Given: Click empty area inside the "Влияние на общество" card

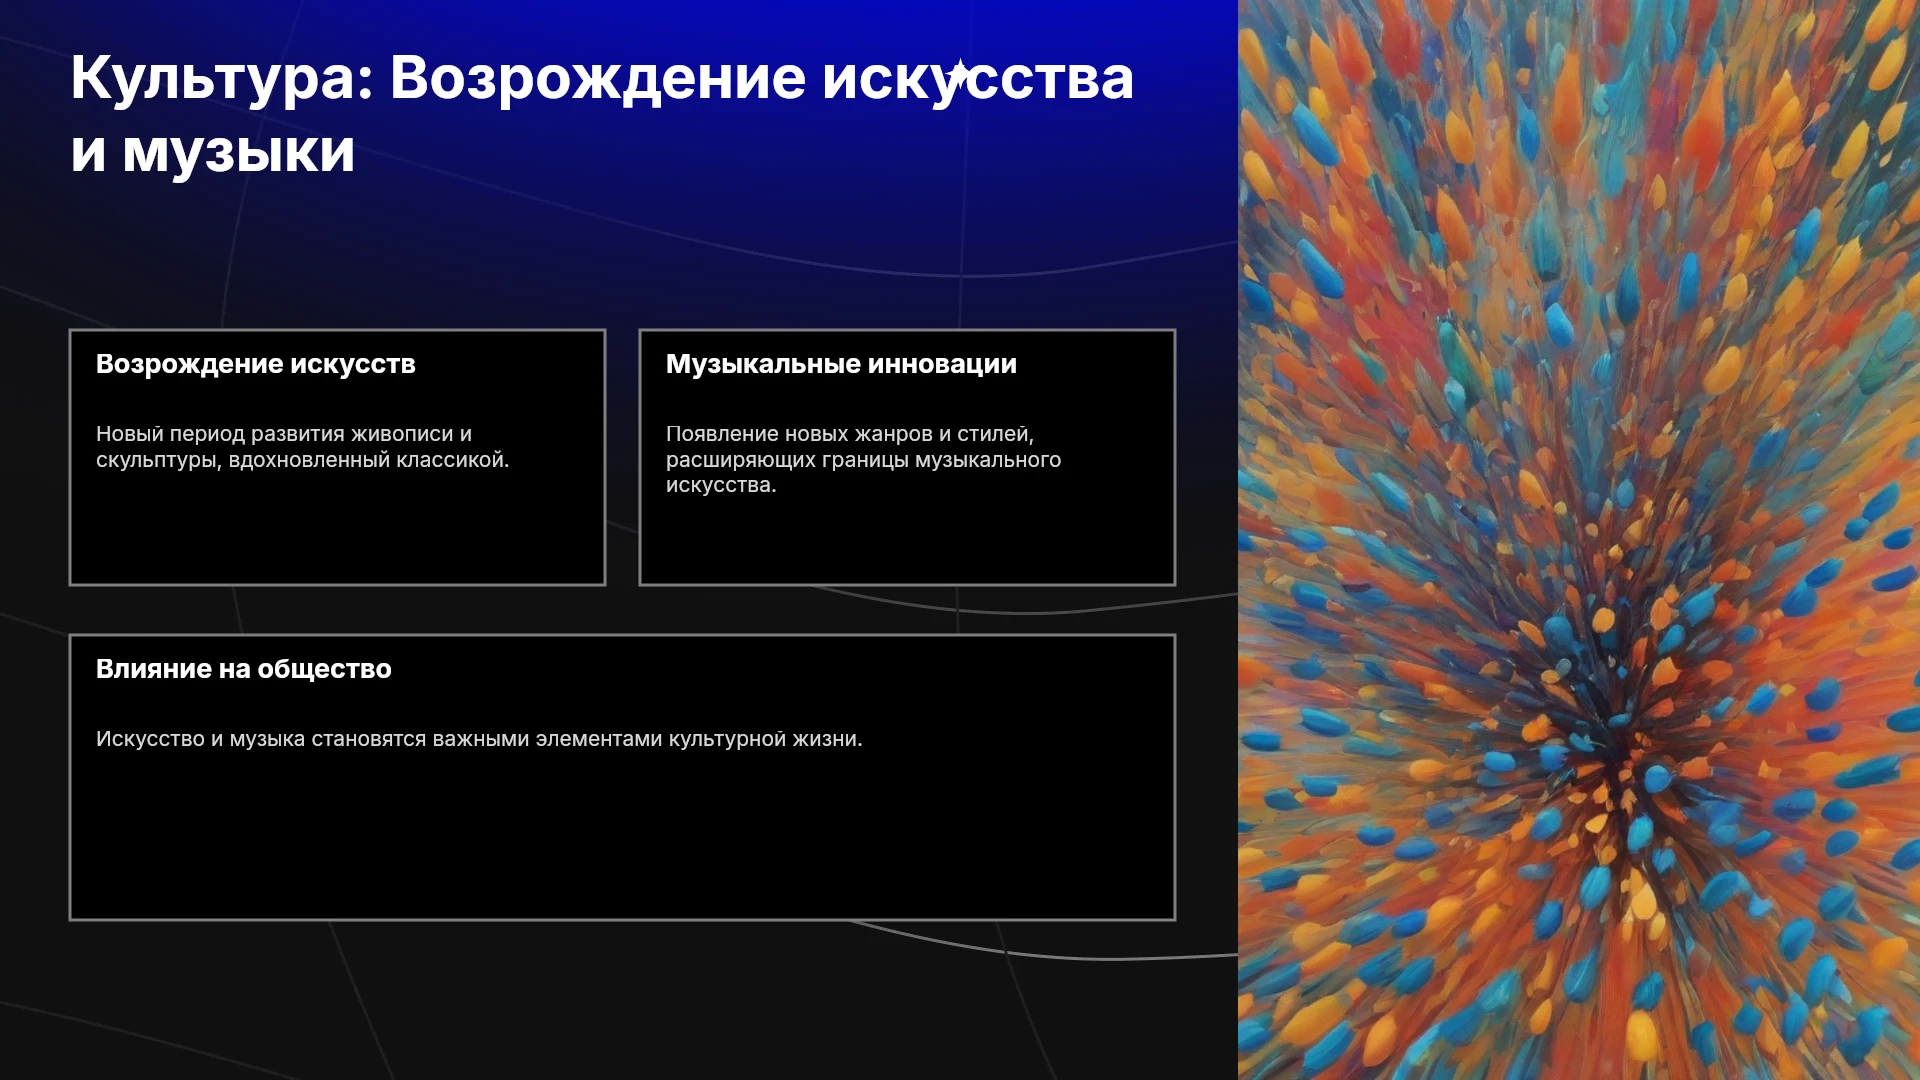Looking at the screenshot, I should (x=622, y=840).
